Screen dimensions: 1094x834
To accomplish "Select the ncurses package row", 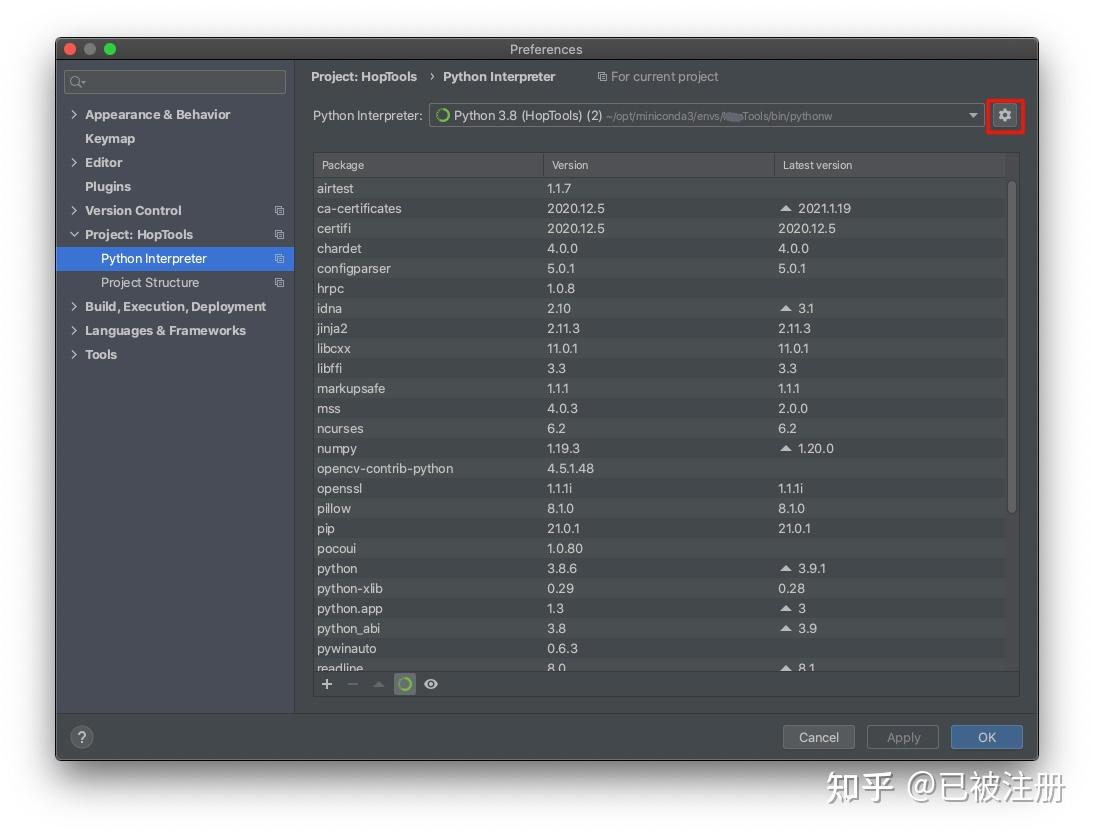I will pos(660,429).
